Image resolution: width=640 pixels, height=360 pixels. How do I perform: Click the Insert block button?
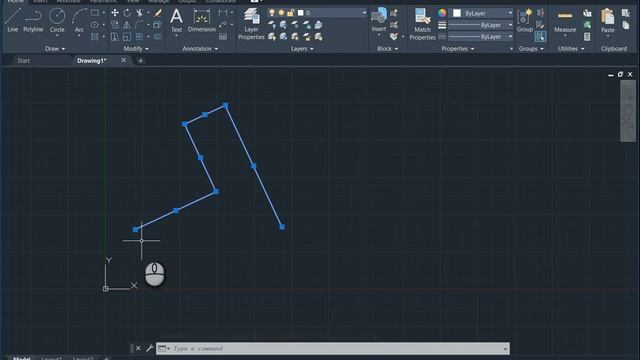click(x=379, y=20)
